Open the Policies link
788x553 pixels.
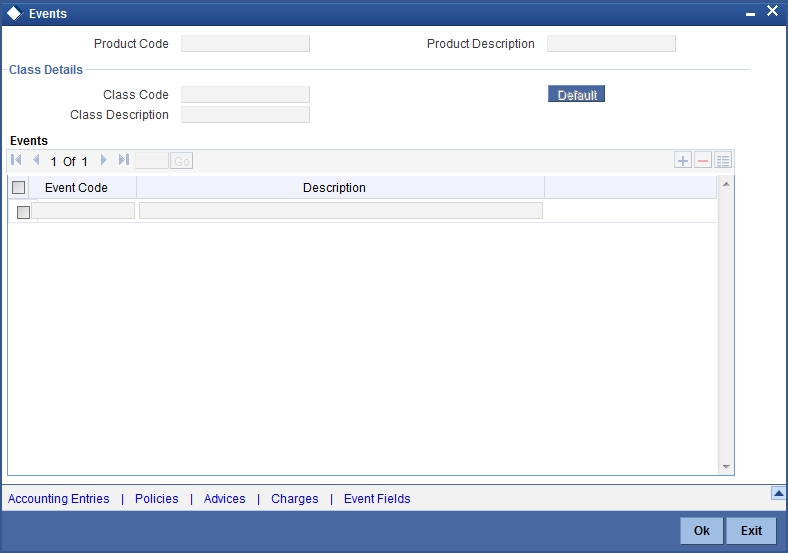(156, 499)
